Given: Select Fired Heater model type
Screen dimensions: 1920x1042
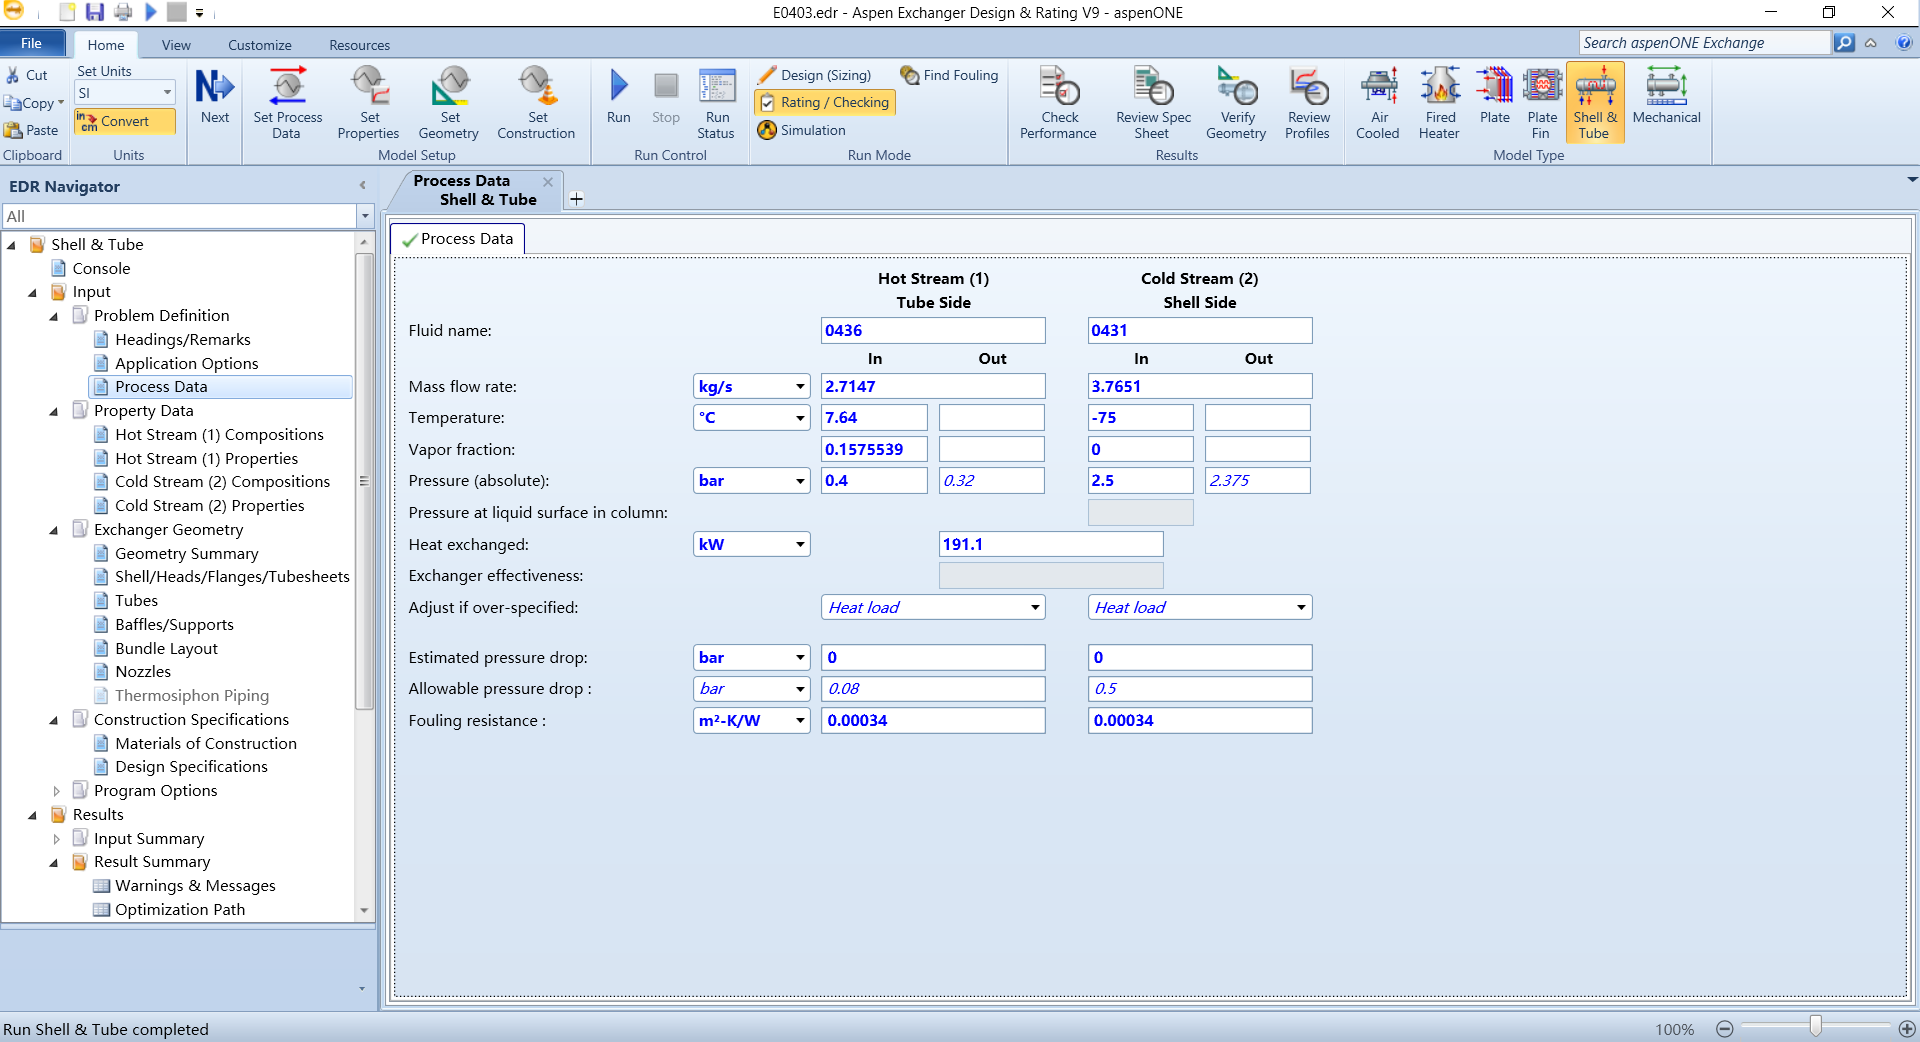Looking at the screenshot, I should [1439, 103].
